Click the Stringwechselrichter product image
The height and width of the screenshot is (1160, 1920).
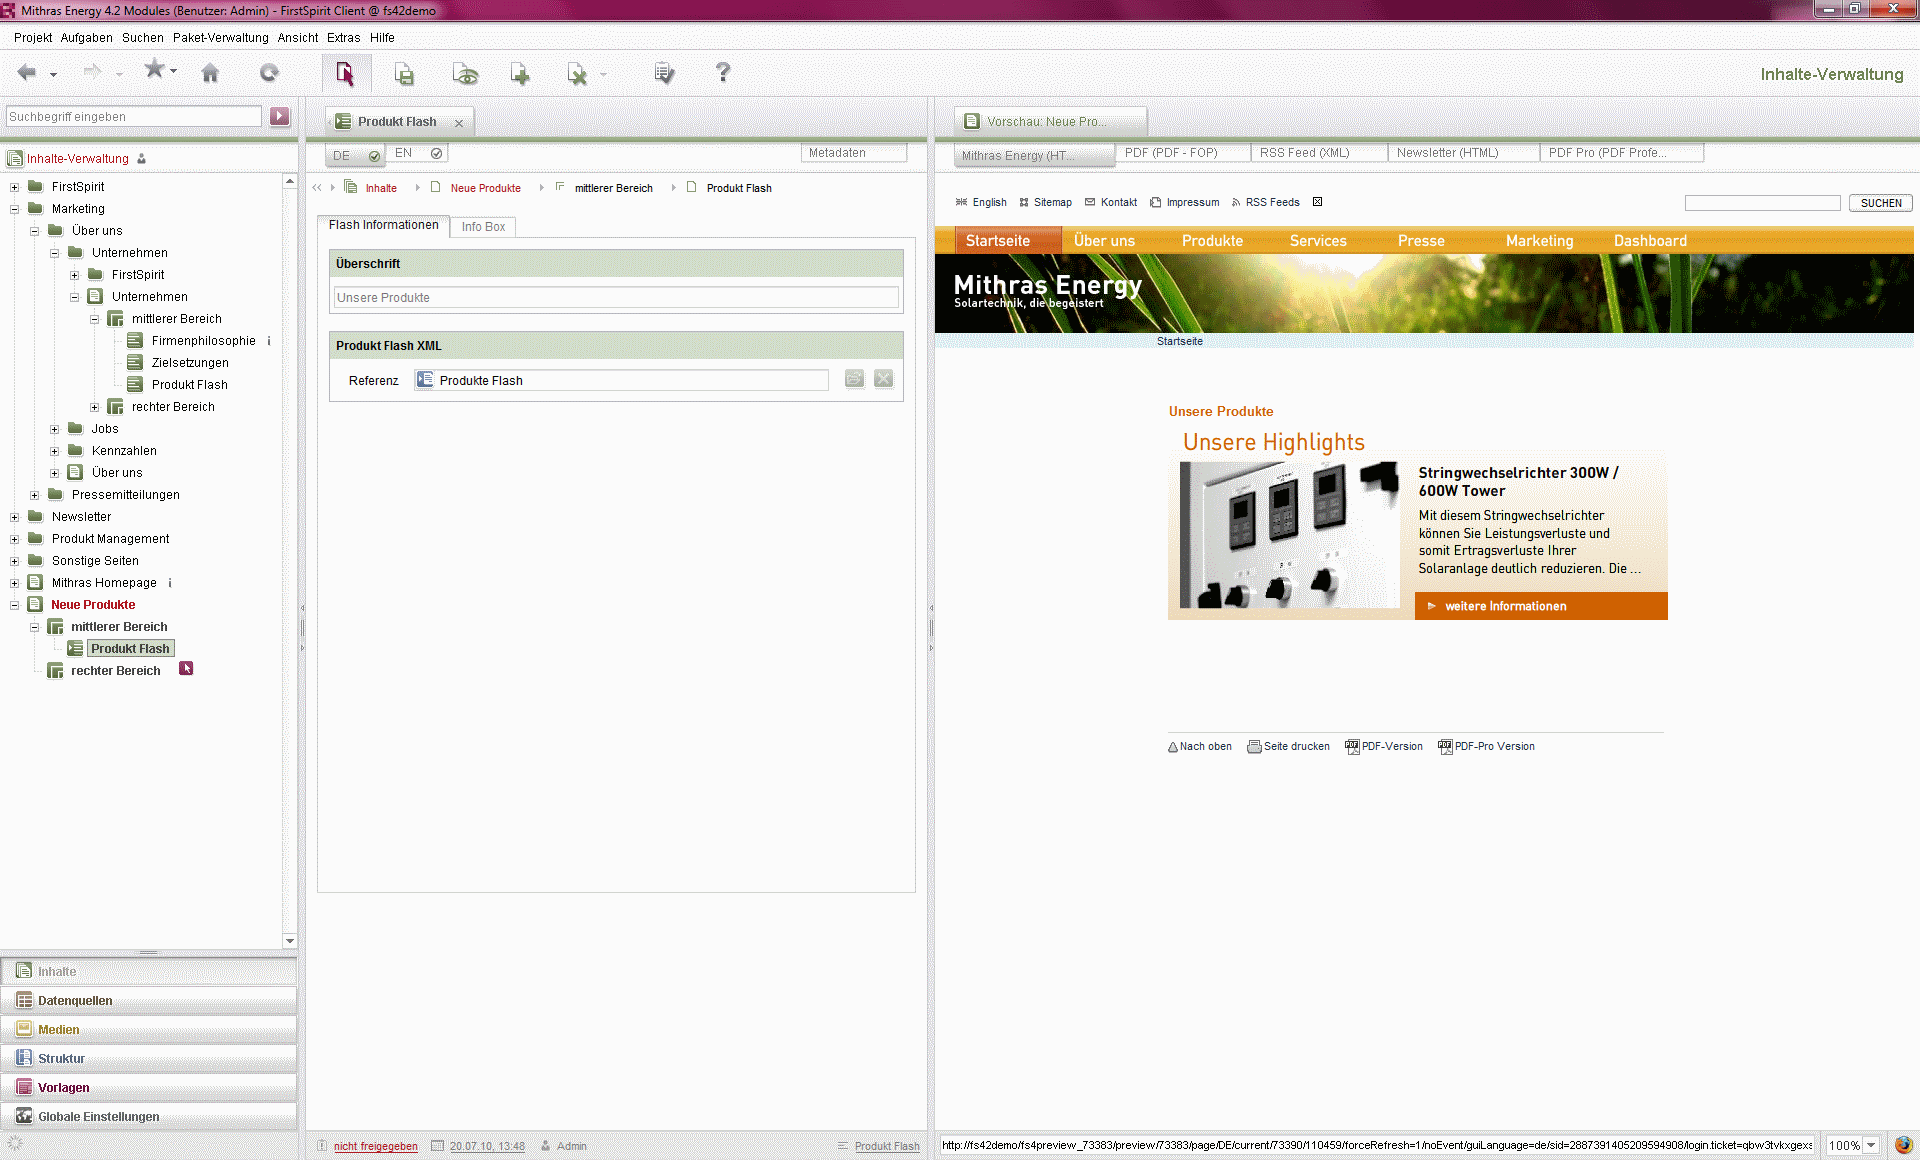pyautogui.click(x=1289, y=535)
